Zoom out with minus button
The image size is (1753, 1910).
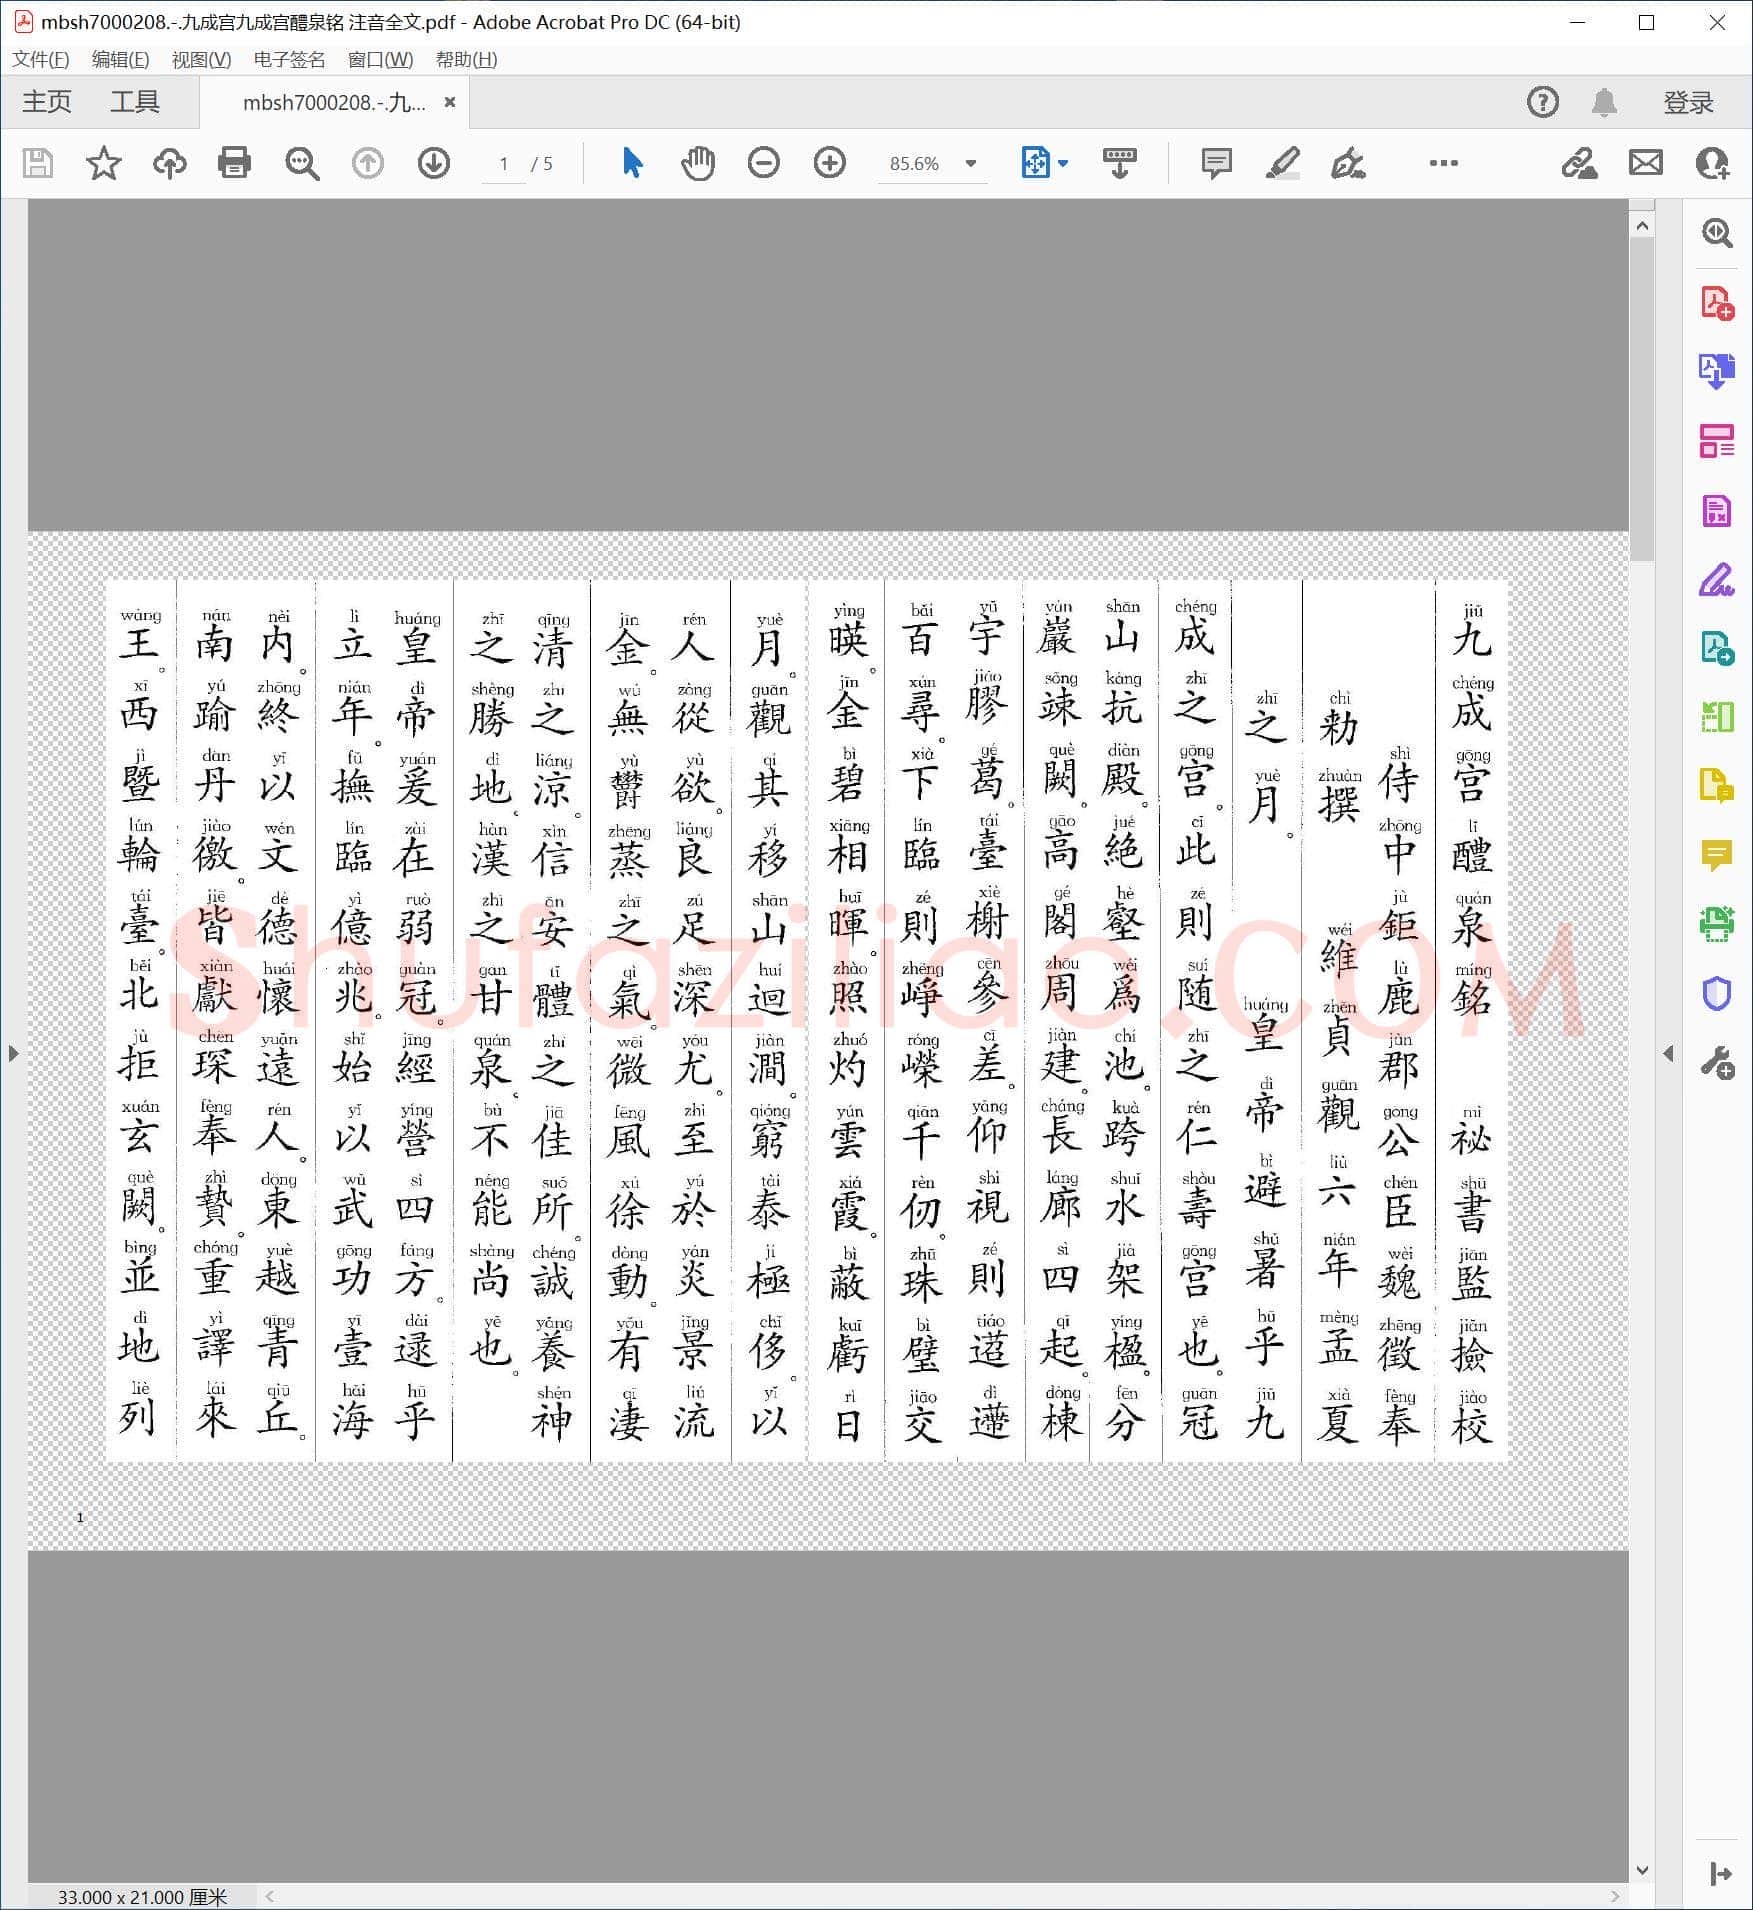coord(764,162)
